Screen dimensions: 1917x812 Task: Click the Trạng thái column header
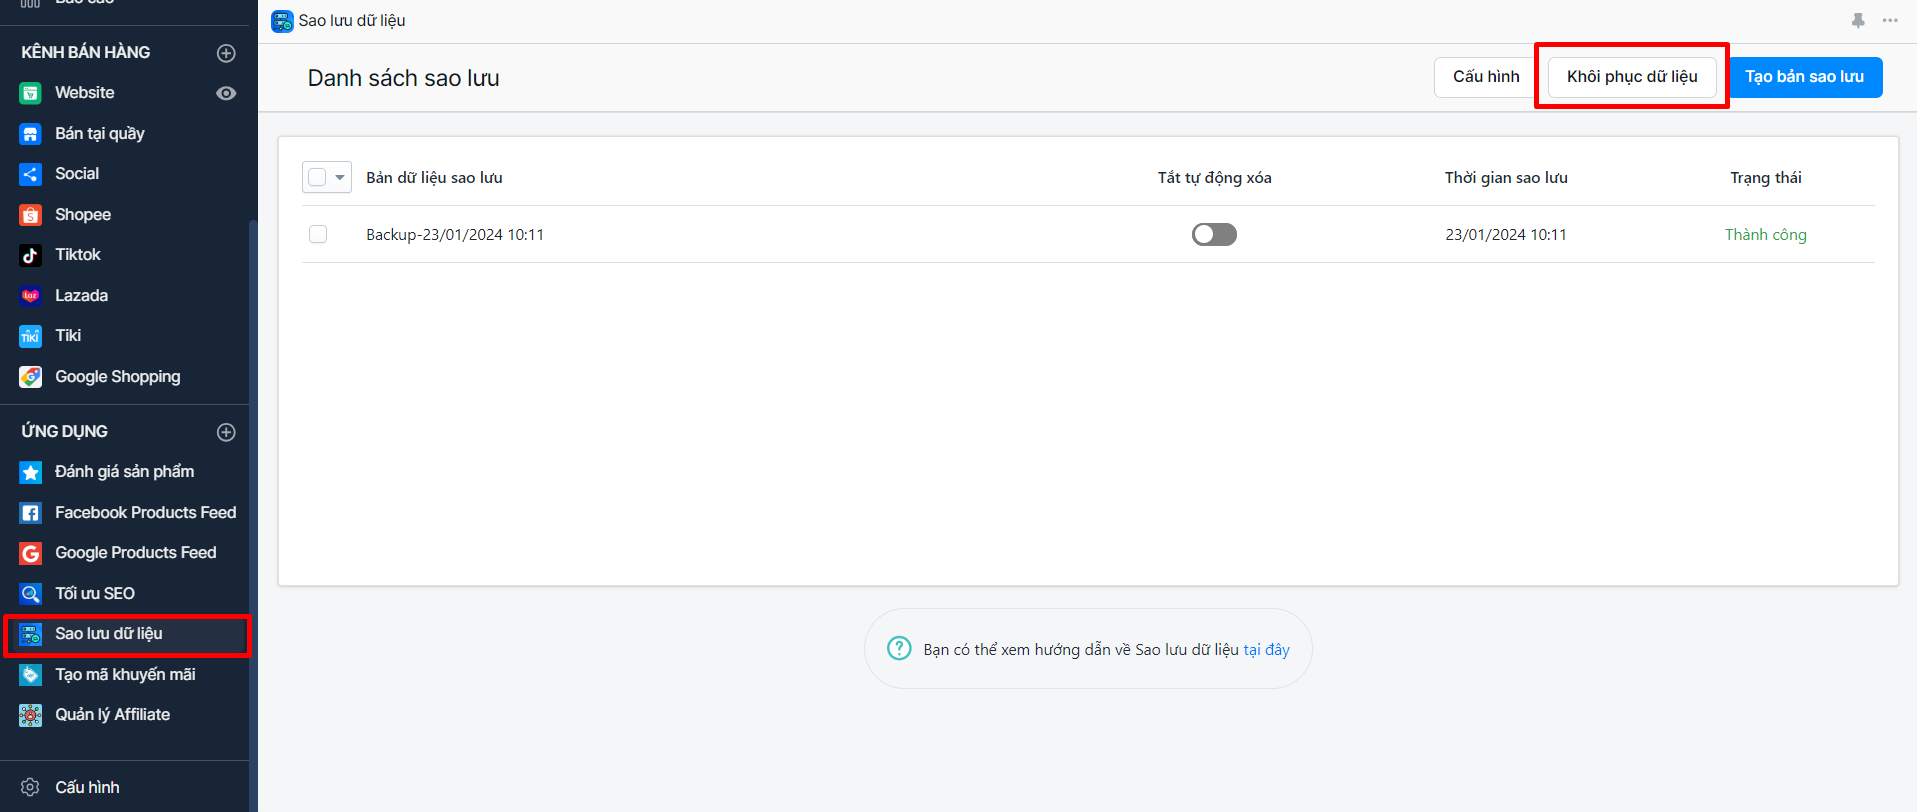[1766, 178]
